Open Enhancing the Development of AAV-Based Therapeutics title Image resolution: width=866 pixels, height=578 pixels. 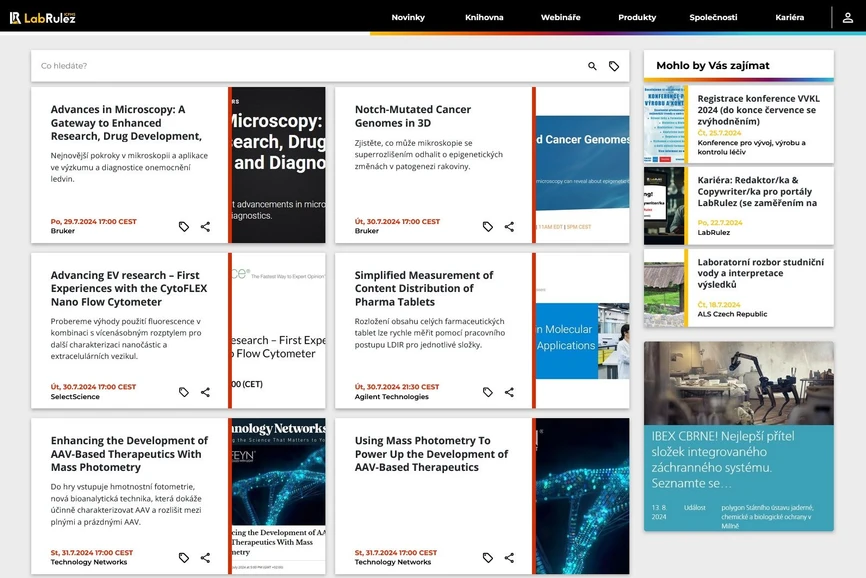[x=129, y=454]
